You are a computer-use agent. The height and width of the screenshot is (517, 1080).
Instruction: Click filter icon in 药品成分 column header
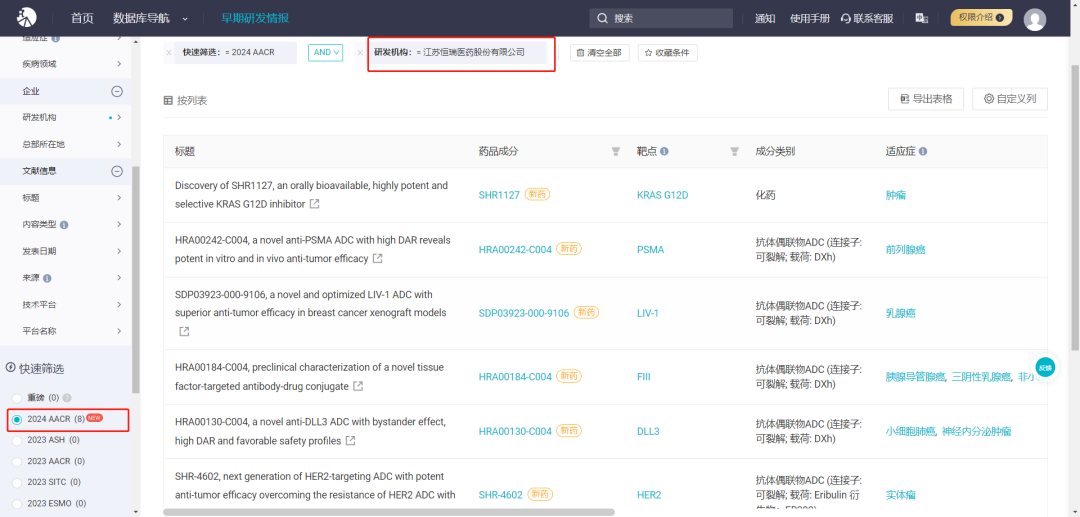616,151
